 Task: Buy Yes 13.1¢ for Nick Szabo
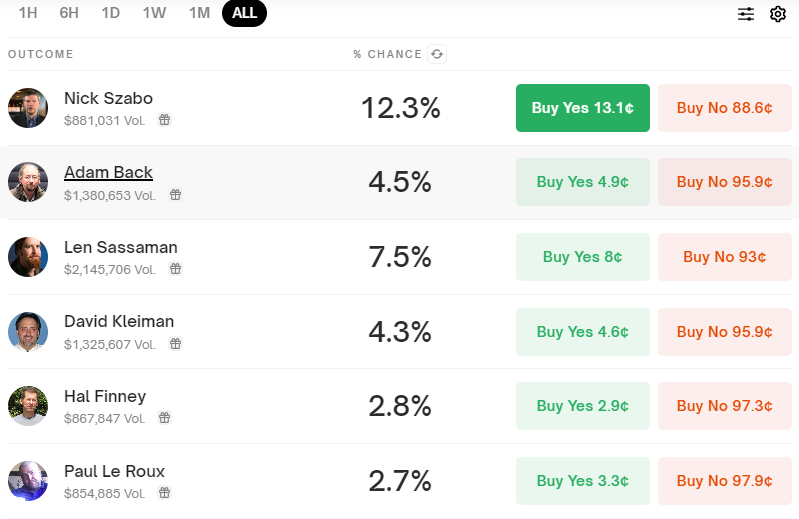click(x=583, y=108)
